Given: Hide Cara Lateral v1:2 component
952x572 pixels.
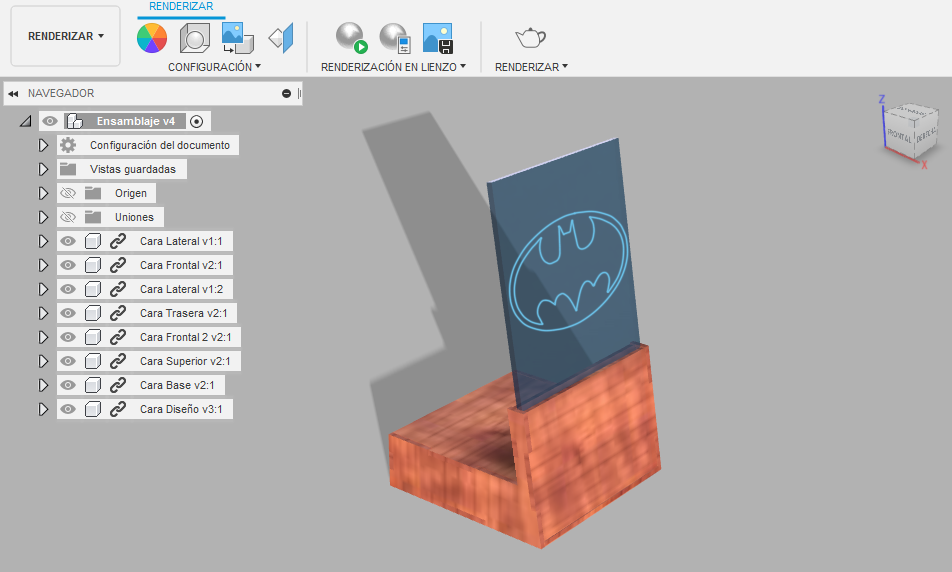Looking at the screenshot, I should pyautogui.click(x=68, y=289).
